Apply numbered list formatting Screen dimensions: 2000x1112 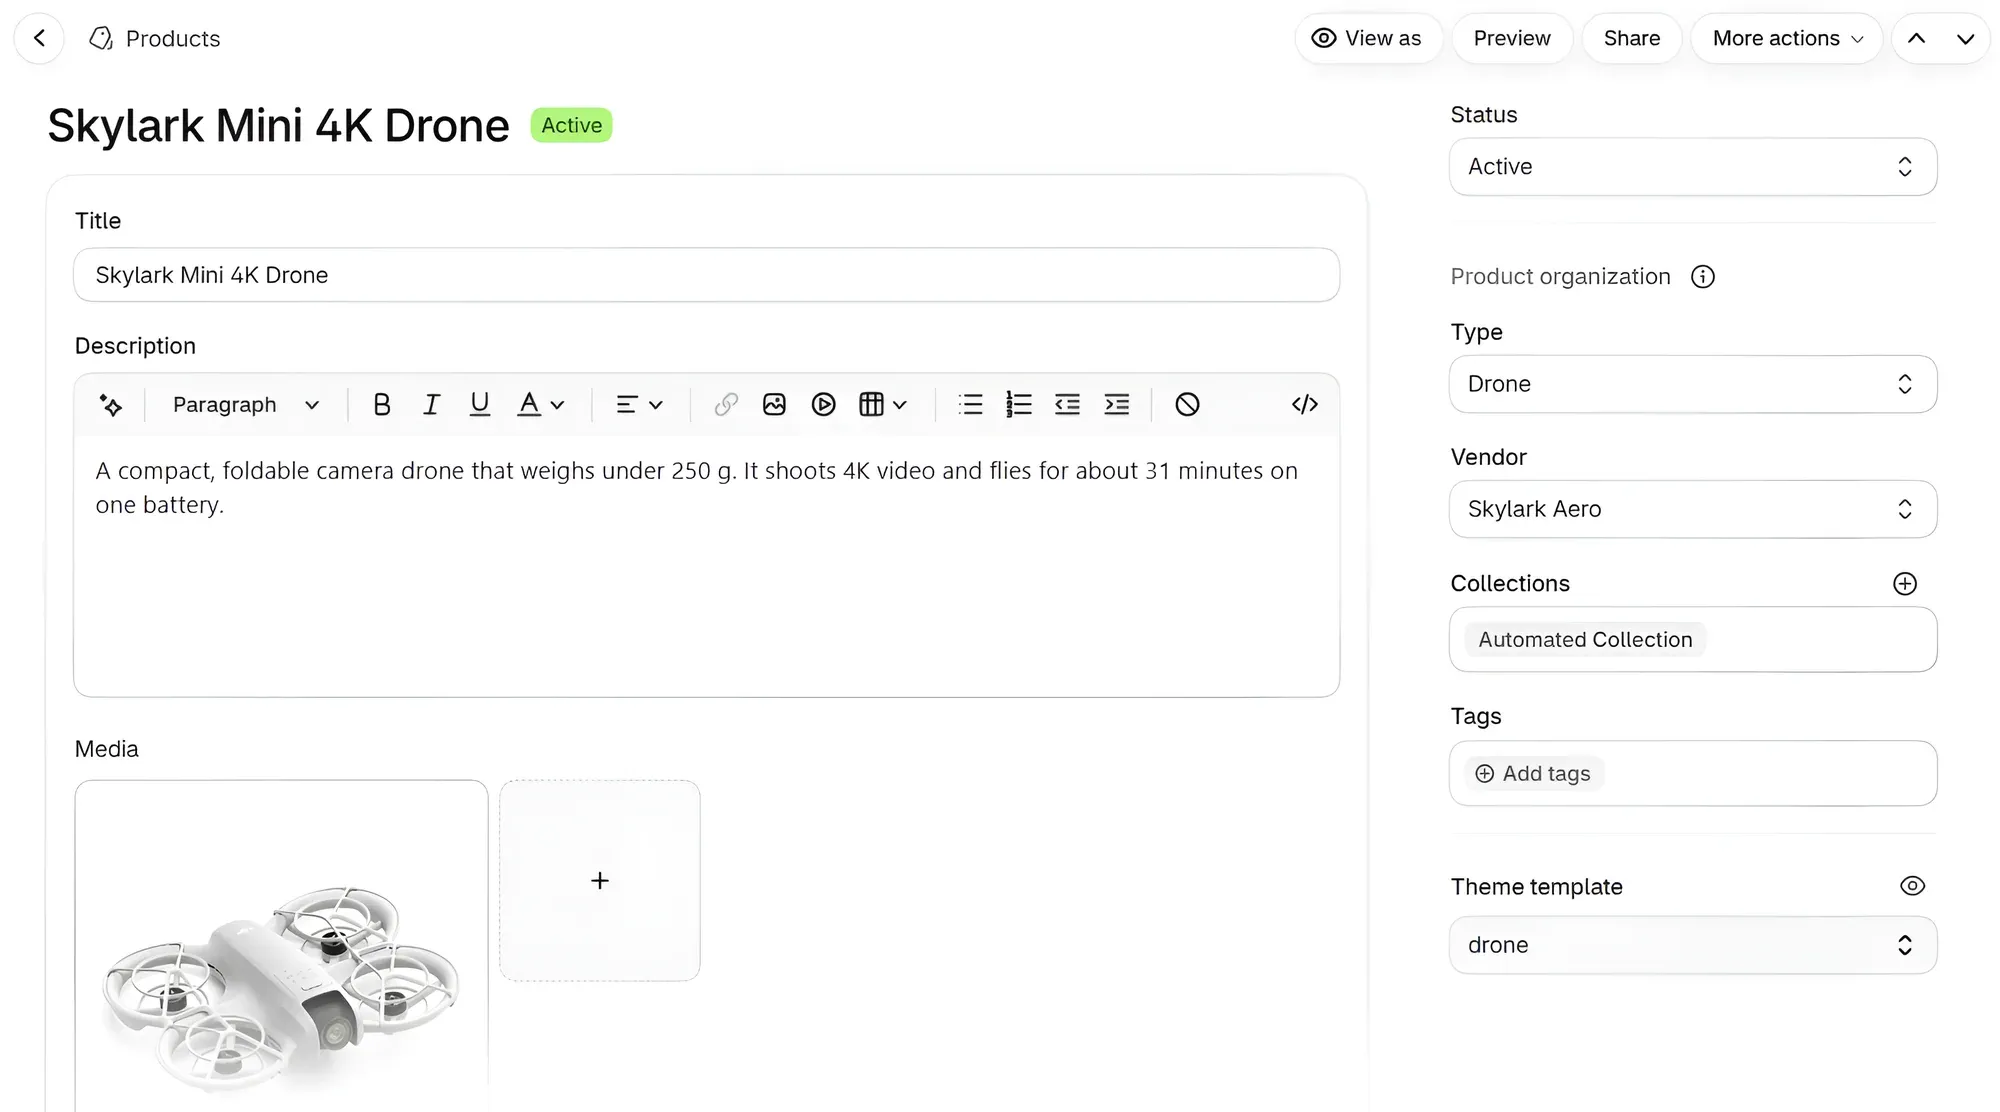(x=1019, y=405)
